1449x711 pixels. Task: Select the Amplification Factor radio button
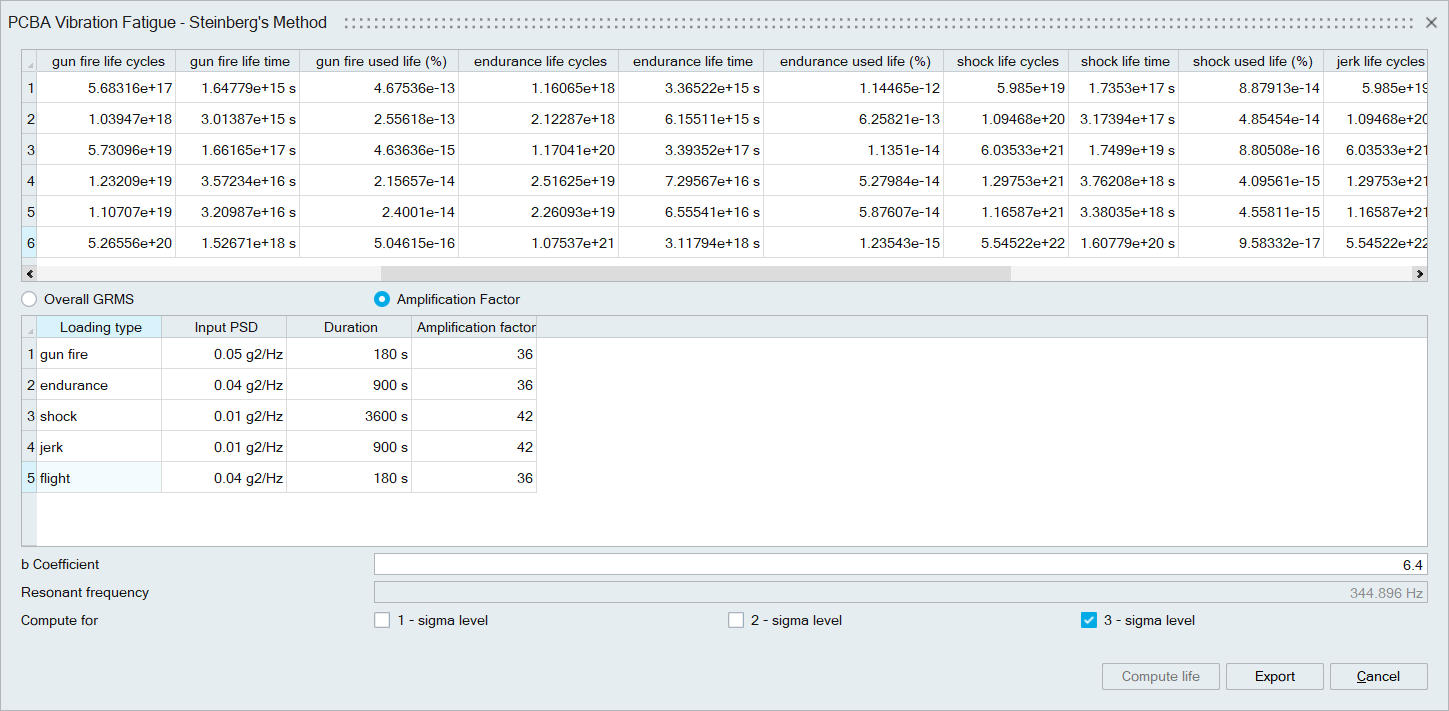pyautogui.click(x=382, y=299)
